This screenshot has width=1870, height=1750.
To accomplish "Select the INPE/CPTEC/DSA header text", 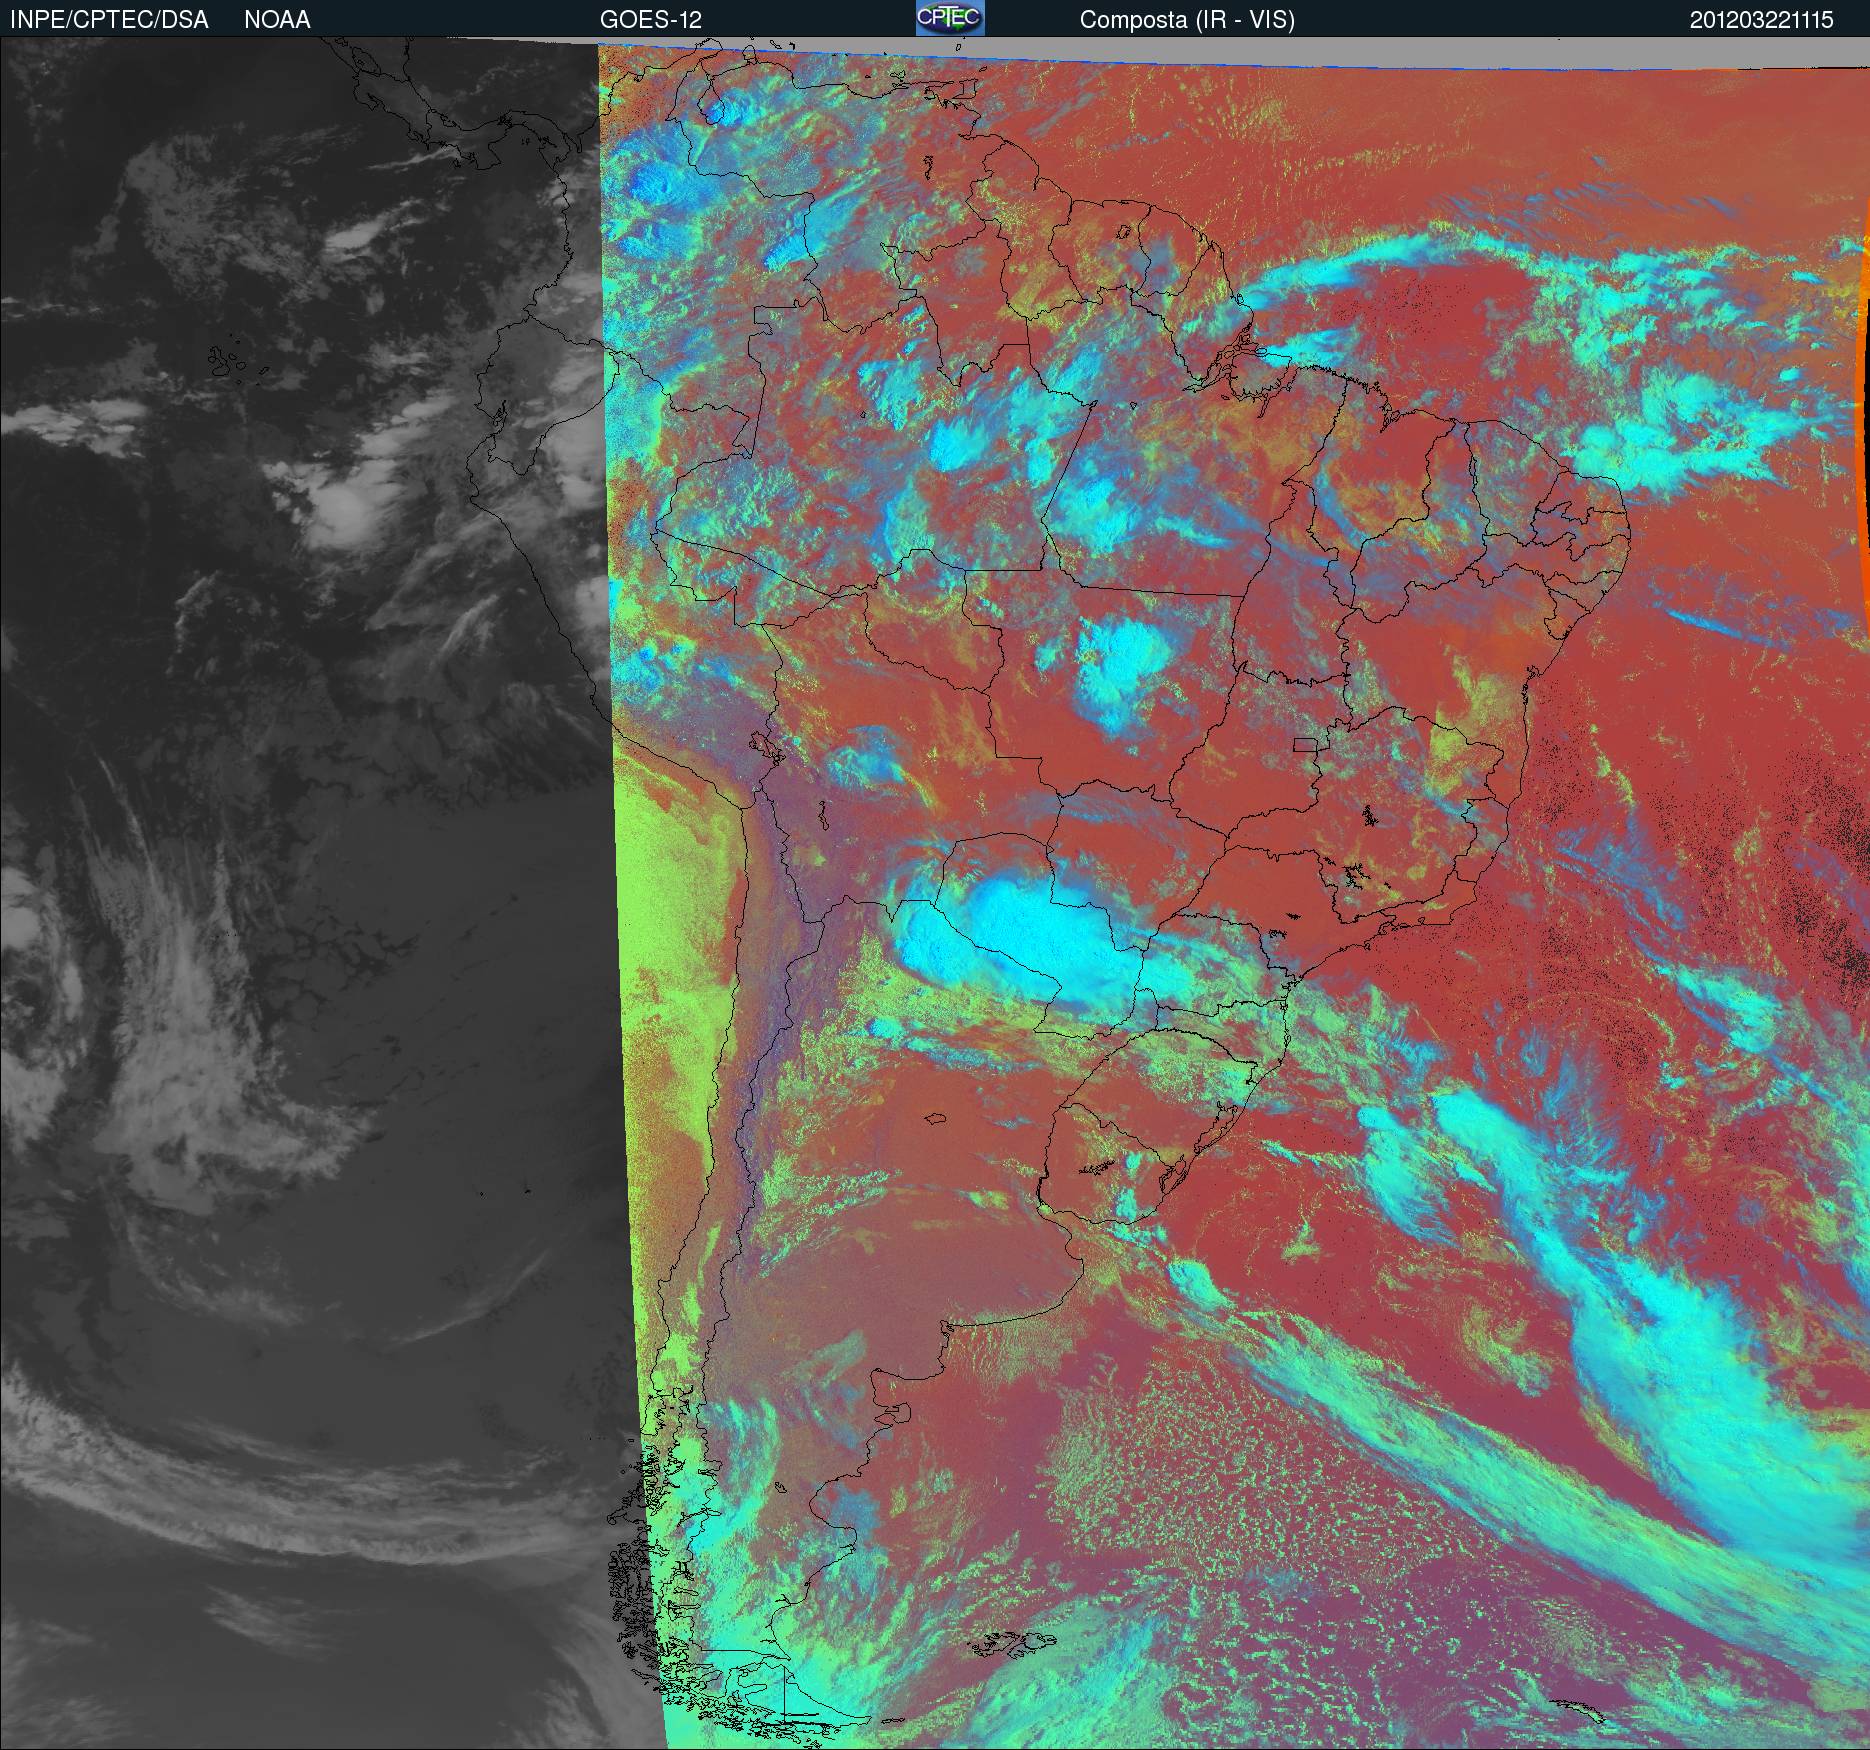I will tap(109, 20).
